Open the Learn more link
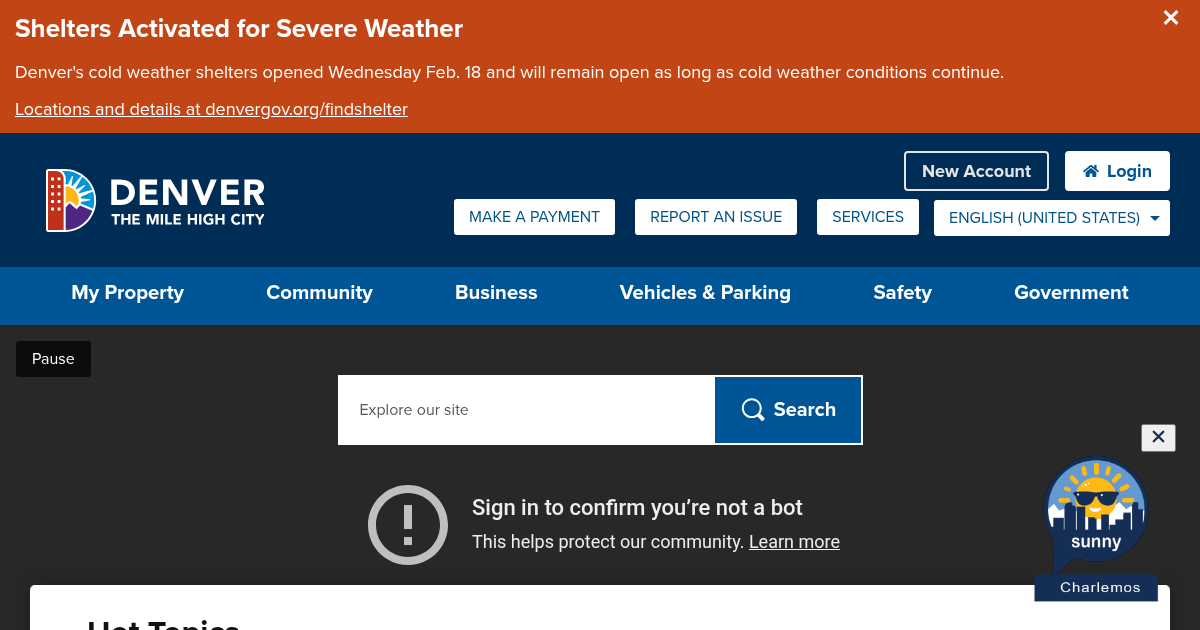 794,542
